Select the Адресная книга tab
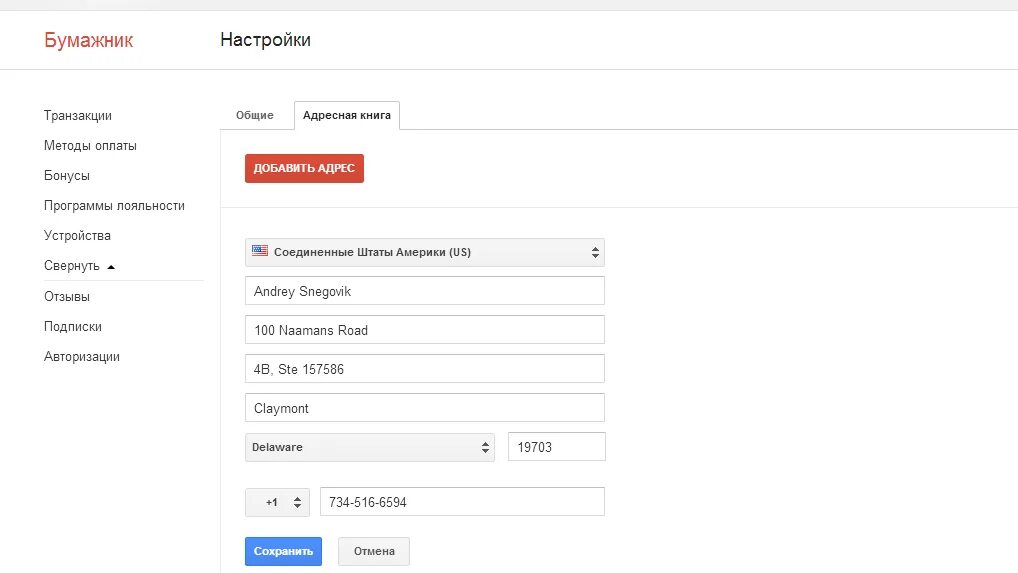Image resolution: width=1018 pixels, height=573 pixels. tap(347, 116)
